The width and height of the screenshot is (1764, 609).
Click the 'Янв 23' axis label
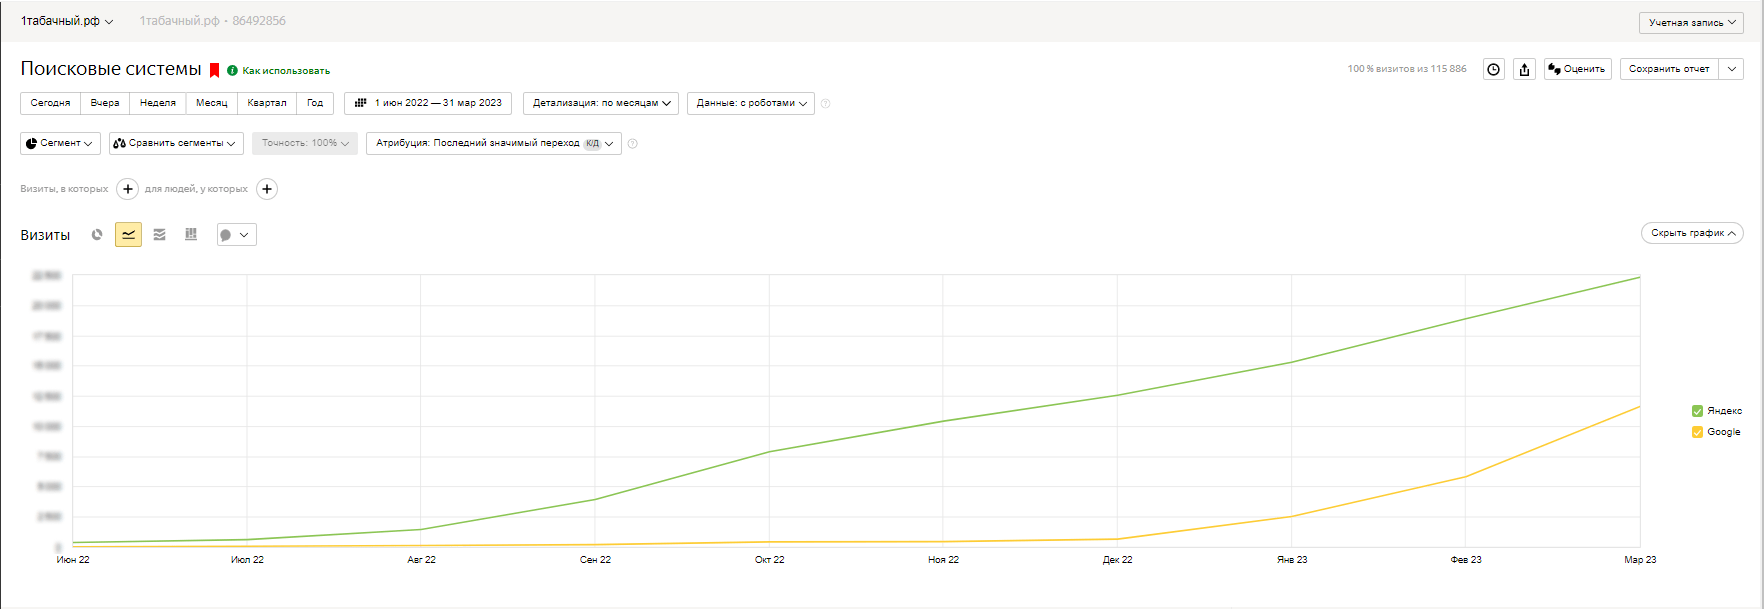click(x=1292, y=560)
